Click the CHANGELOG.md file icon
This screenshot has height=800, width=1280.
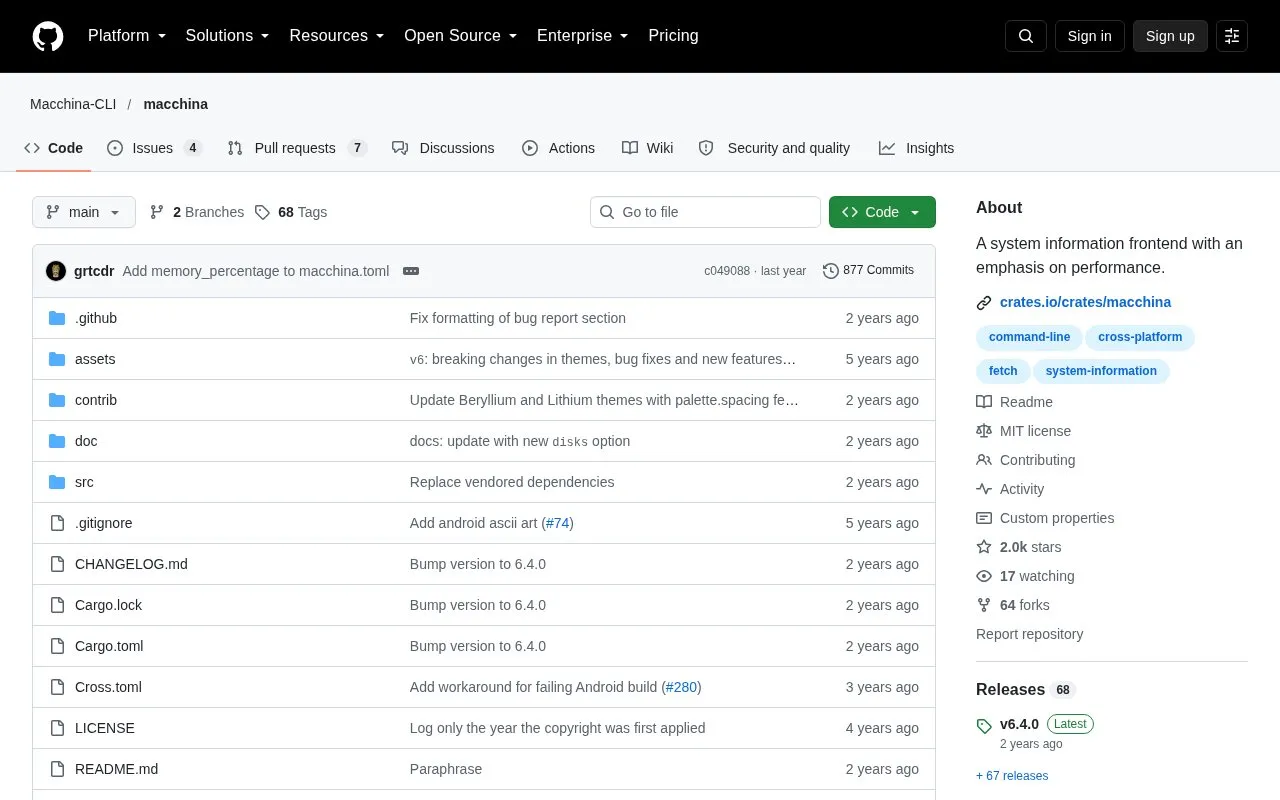pos(57,564)
